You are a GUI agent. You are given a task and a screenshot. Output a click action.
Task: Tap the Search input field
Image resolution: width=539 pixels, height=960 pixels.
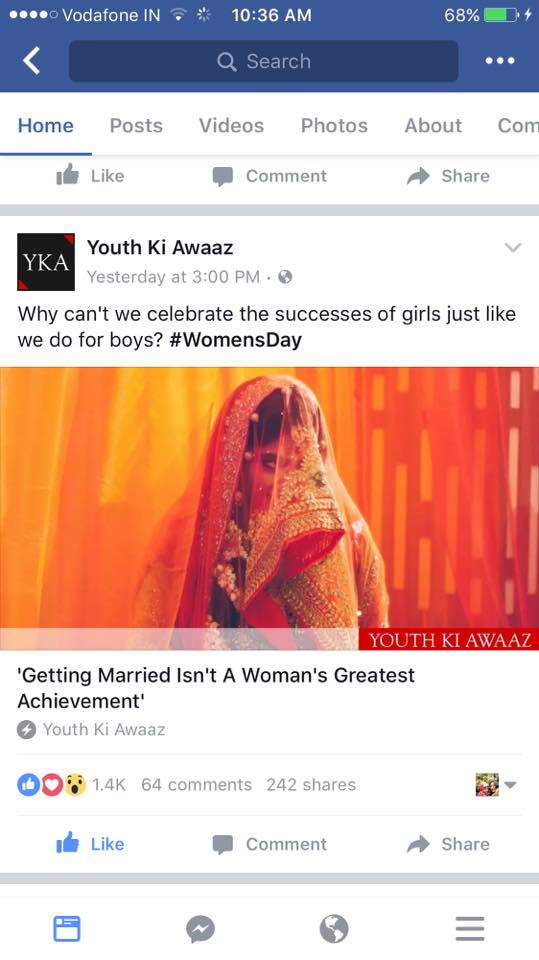pyautogui.click(x=263, y=61)
